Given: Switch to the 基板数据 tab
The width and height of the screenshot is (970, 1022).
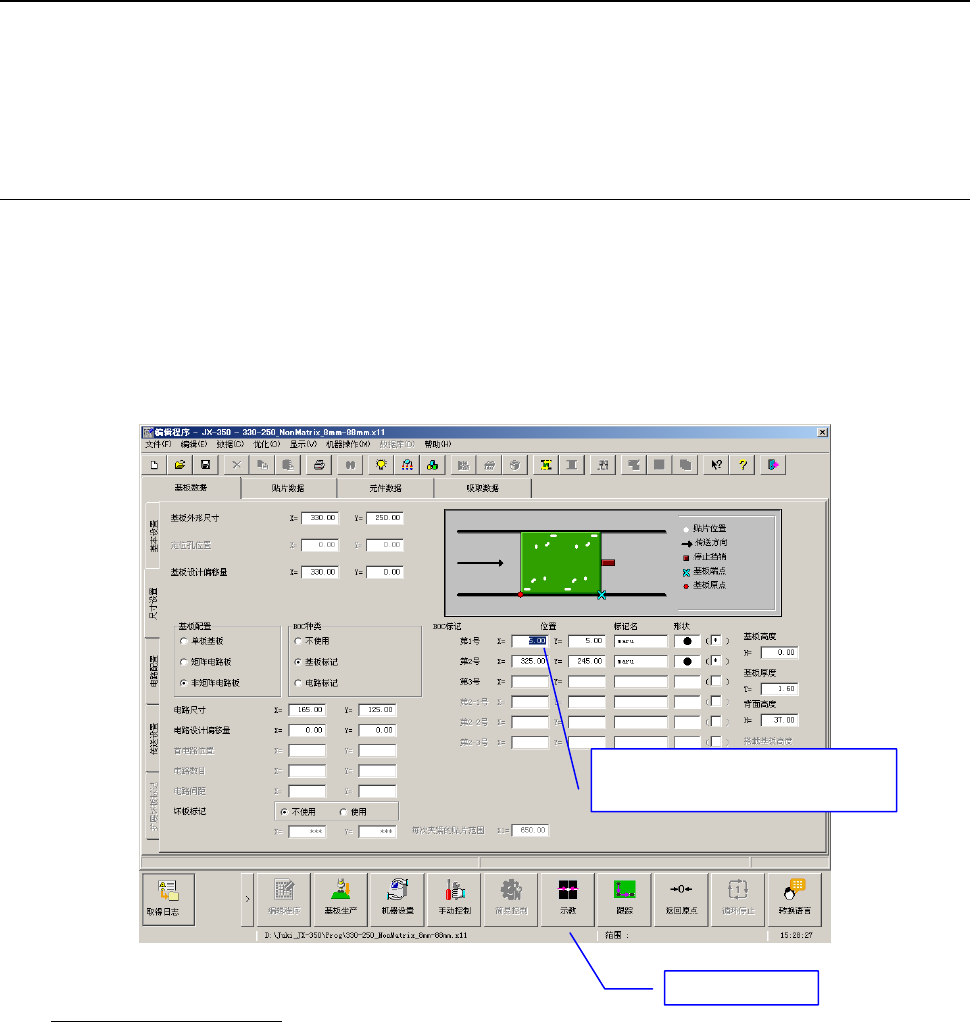Looking at the screenshot, I should tap(191, 488).
